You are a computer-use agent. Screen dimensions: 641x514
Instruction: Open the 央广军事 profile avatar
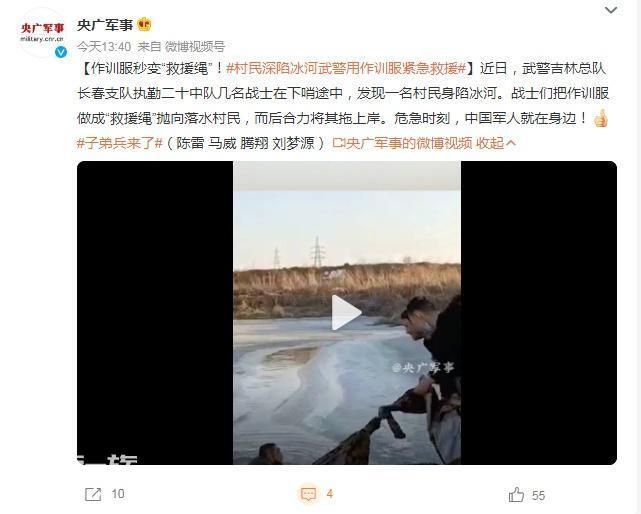point(43,33)
